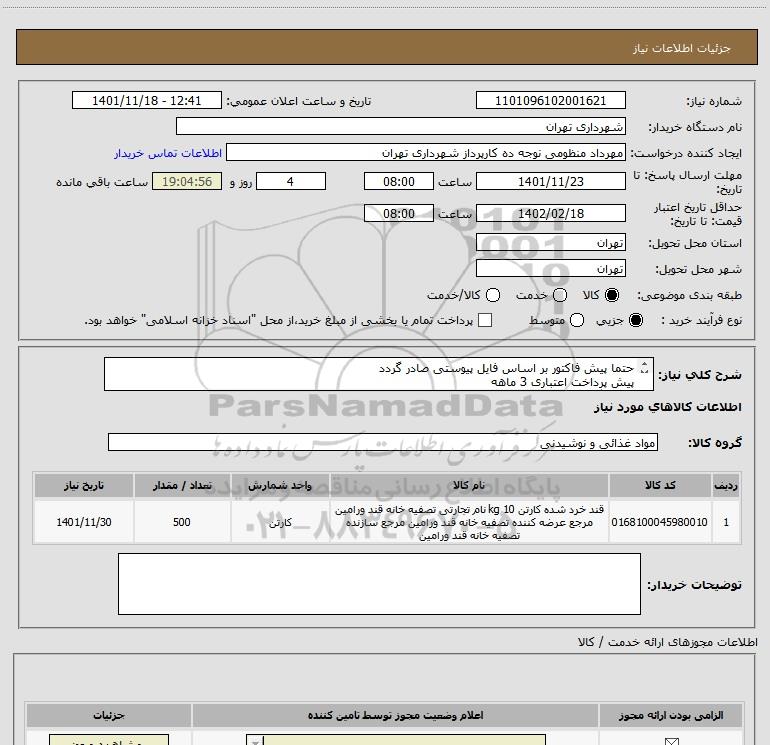Click inside the توضیحات خریدار text area
This screenshot has height=745, width=770.
(379, 584)
